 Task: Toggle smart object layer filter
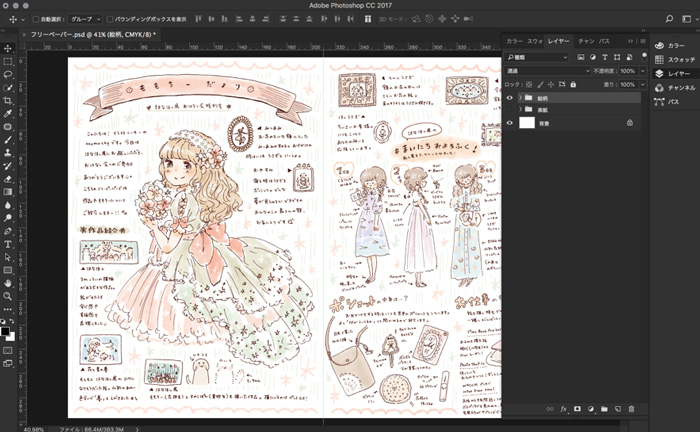point(629,57)
